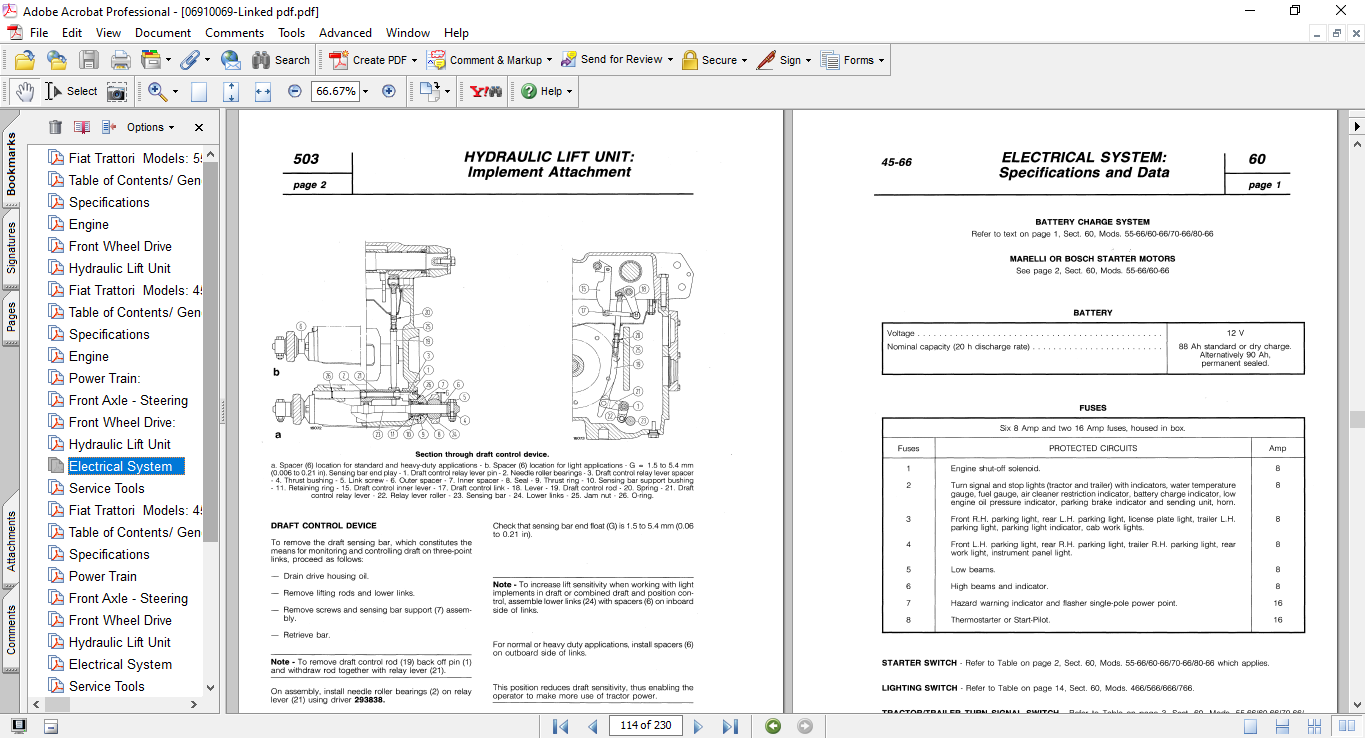The image size is (1365, 738).
Task: Open the zoom percentage dropdown
Action: click(365, 91)
